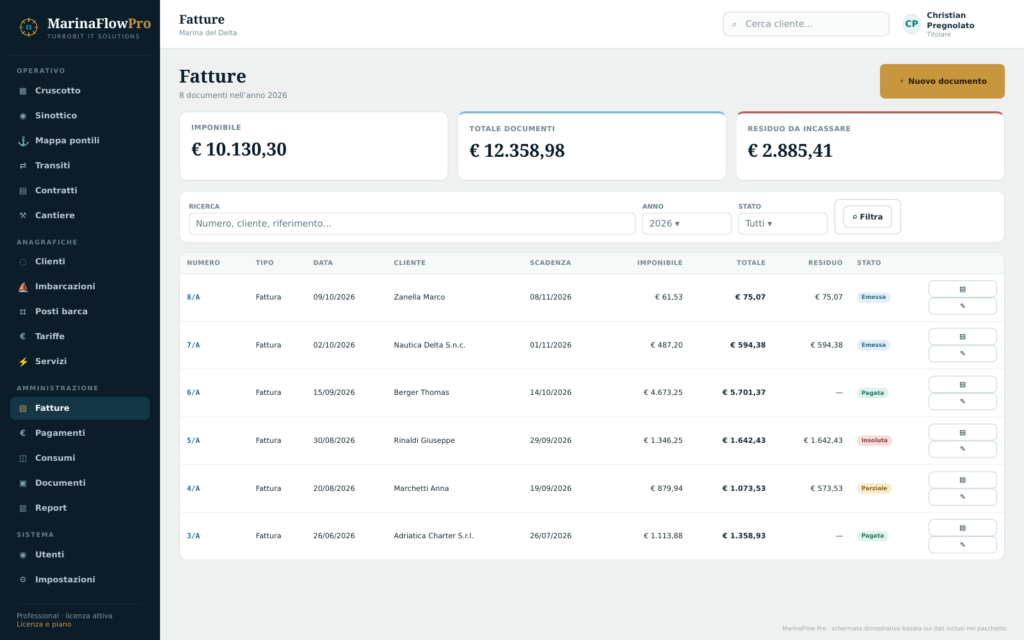Go to Utenti in the sidebar

point(80,554)
